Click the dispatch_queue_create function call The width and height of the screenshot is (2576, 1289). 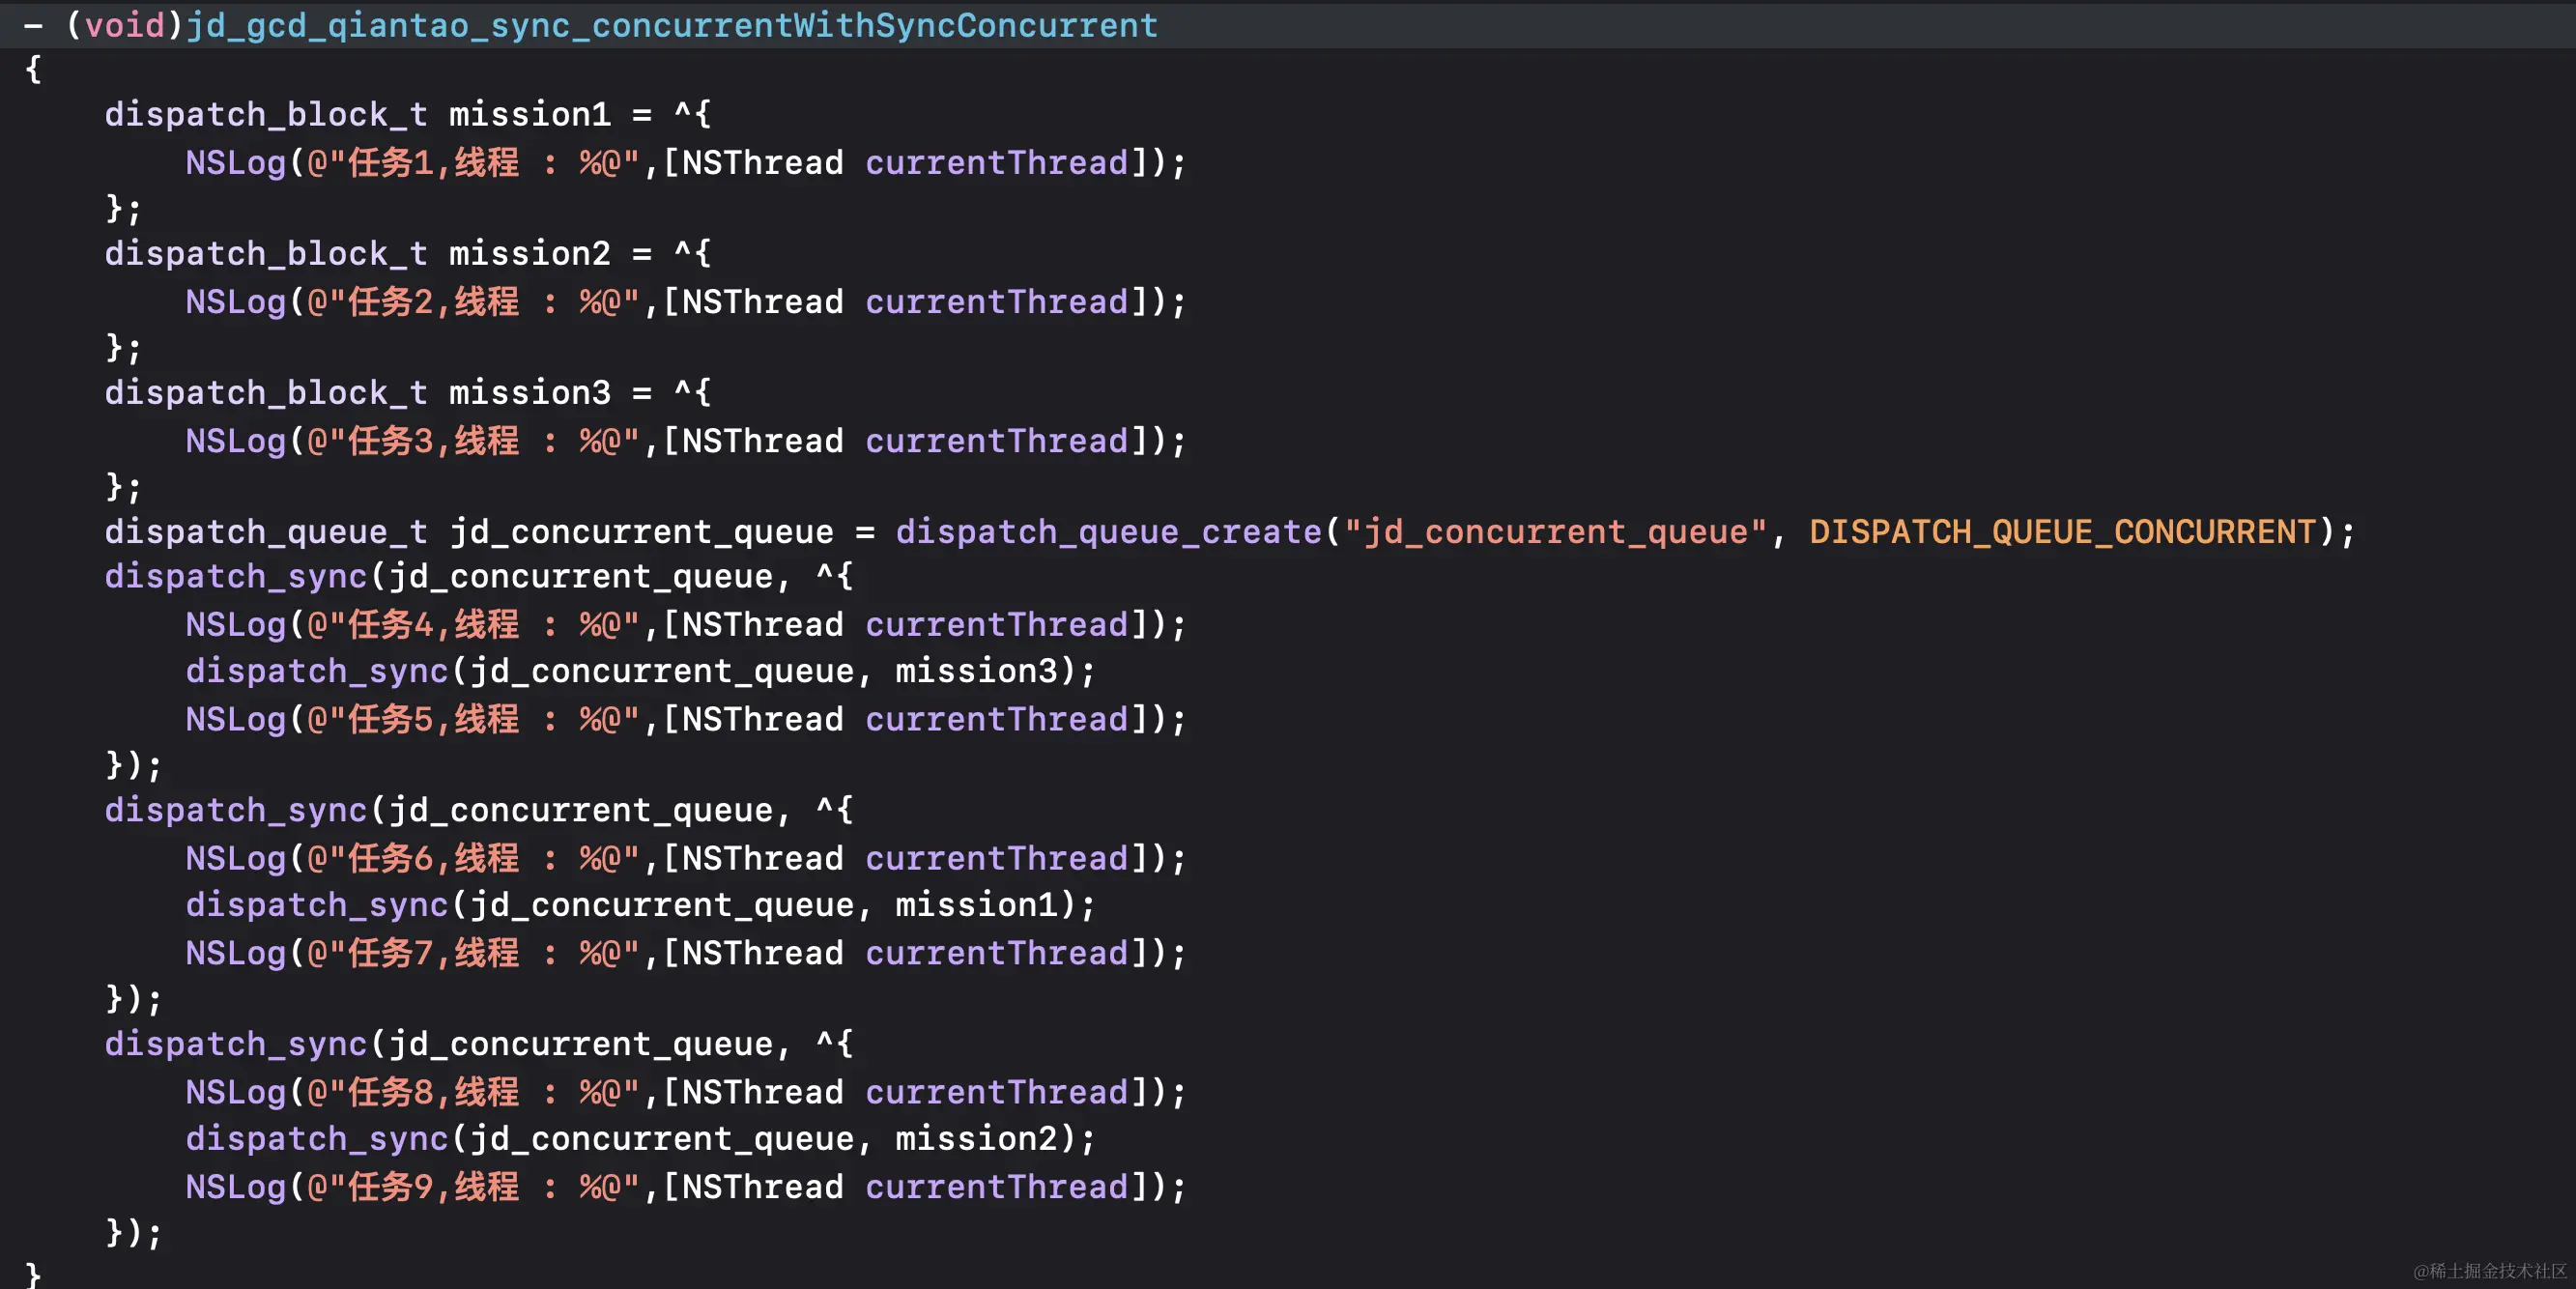1108,532
